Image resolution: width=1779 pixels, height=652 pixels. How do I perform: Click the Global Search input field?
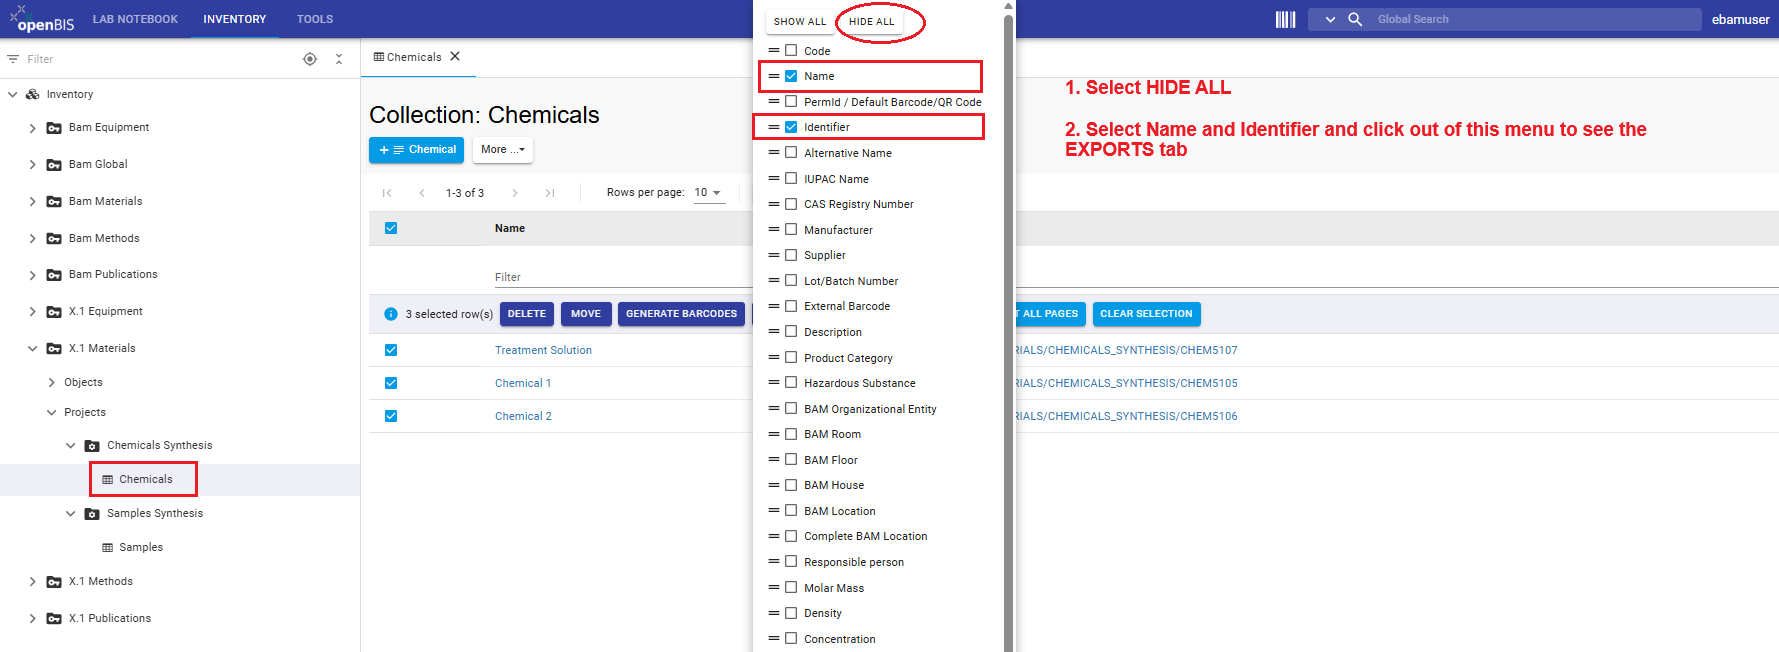pos(1535,19)
